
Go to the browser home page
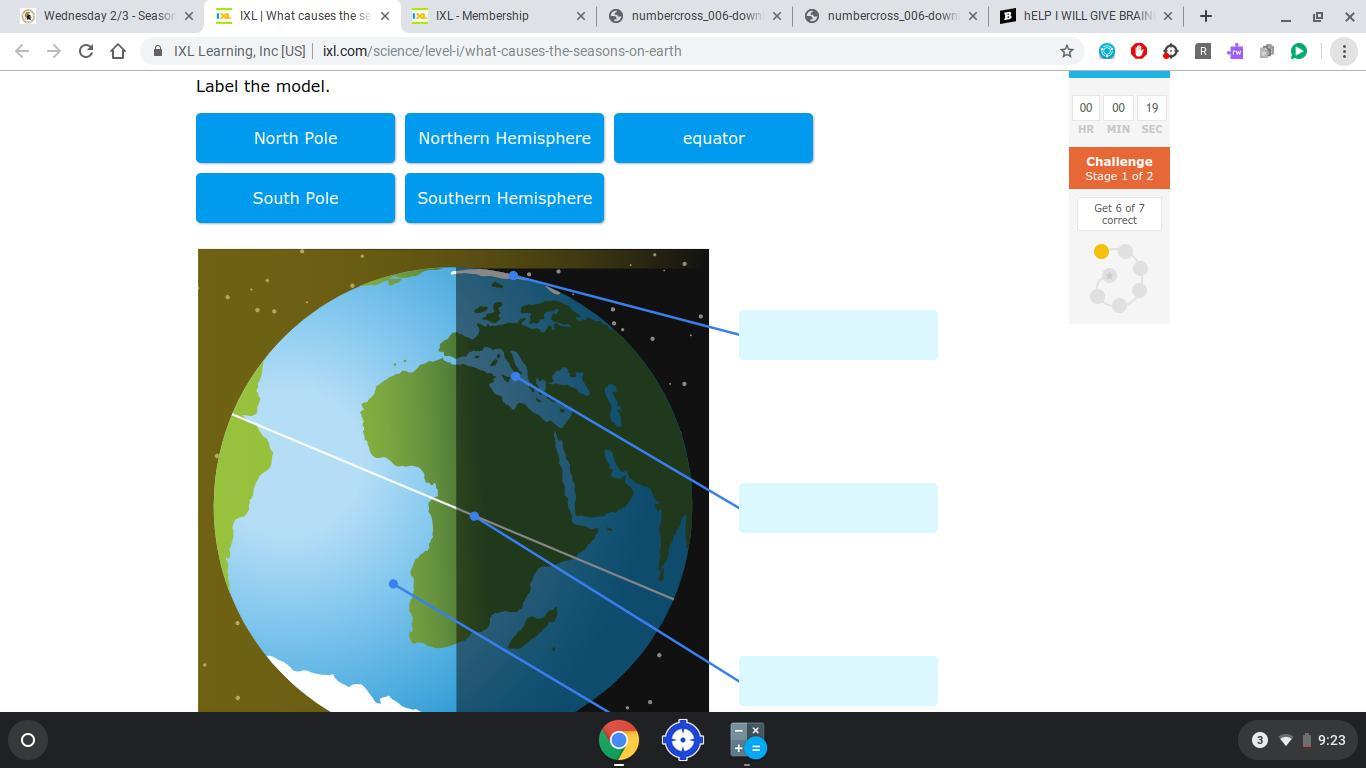(118, 51)
